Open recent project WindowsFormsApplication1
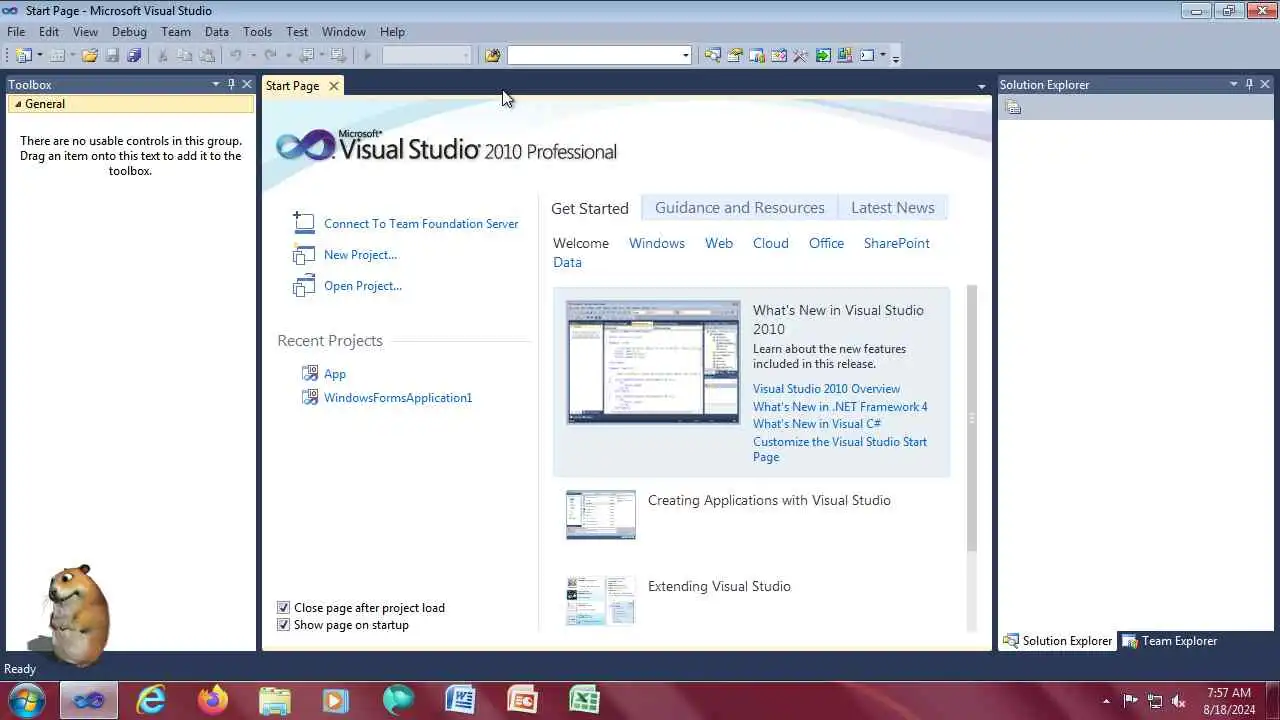Viewport: 1280px width, 720px height. tap(398, 398)
